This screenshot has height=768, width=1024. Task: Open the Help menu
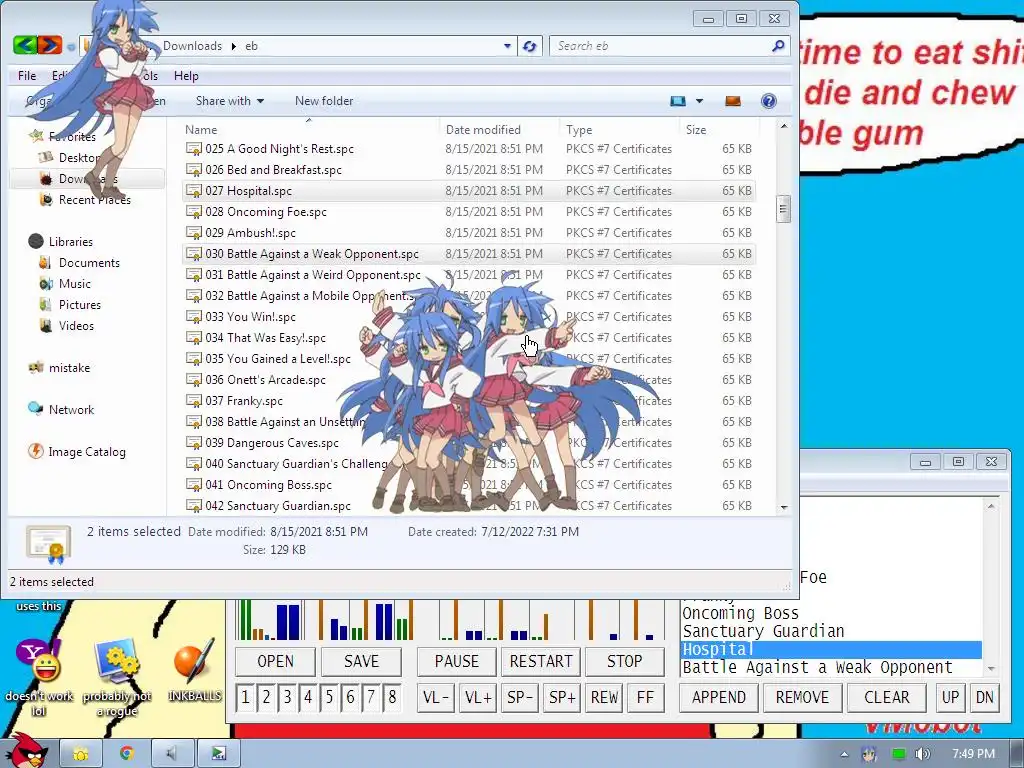coord(186,76)
